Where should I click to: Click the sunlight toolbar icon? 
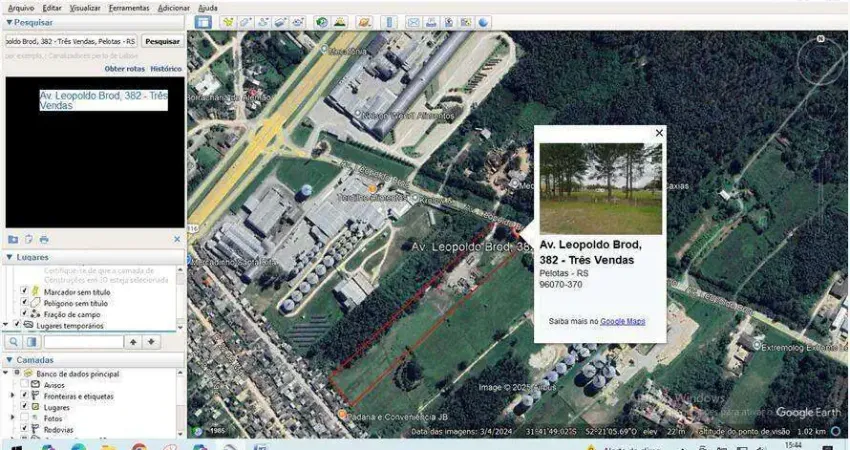340,22
